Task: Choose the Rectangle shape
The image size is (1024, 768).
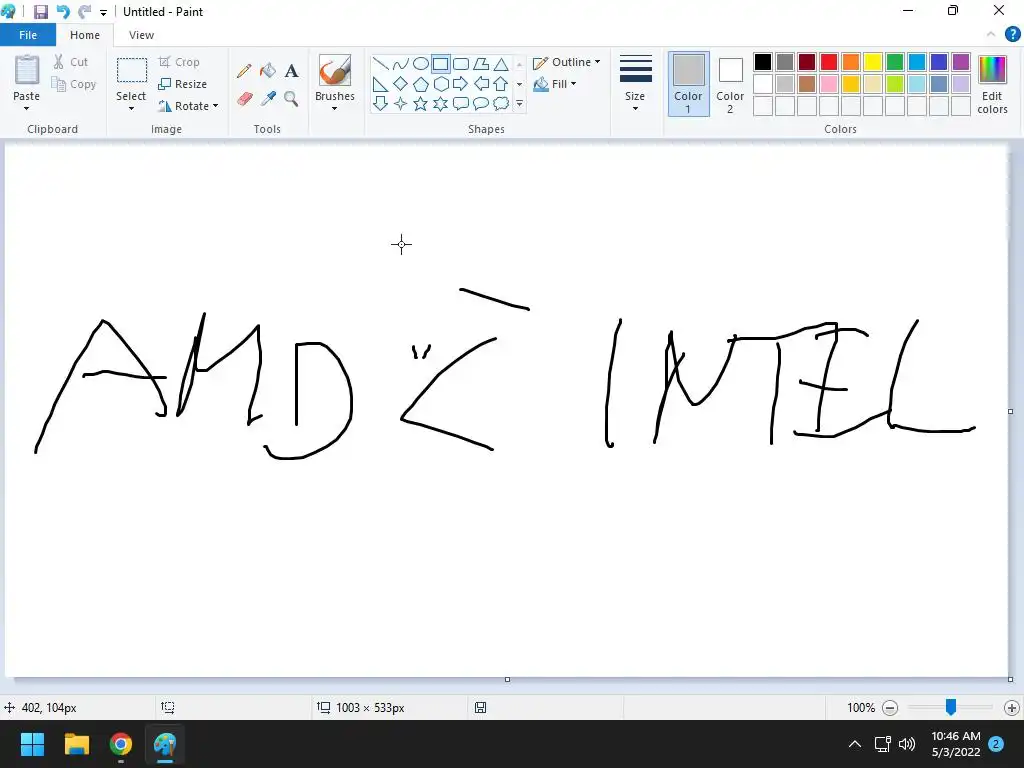Action: pos(441,64)
